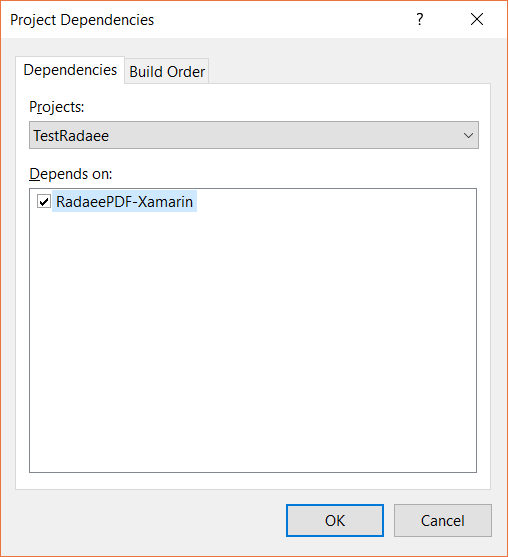509x557 pixels.
Task: Click the tab panel margin below the list
Action: (253, 481)
